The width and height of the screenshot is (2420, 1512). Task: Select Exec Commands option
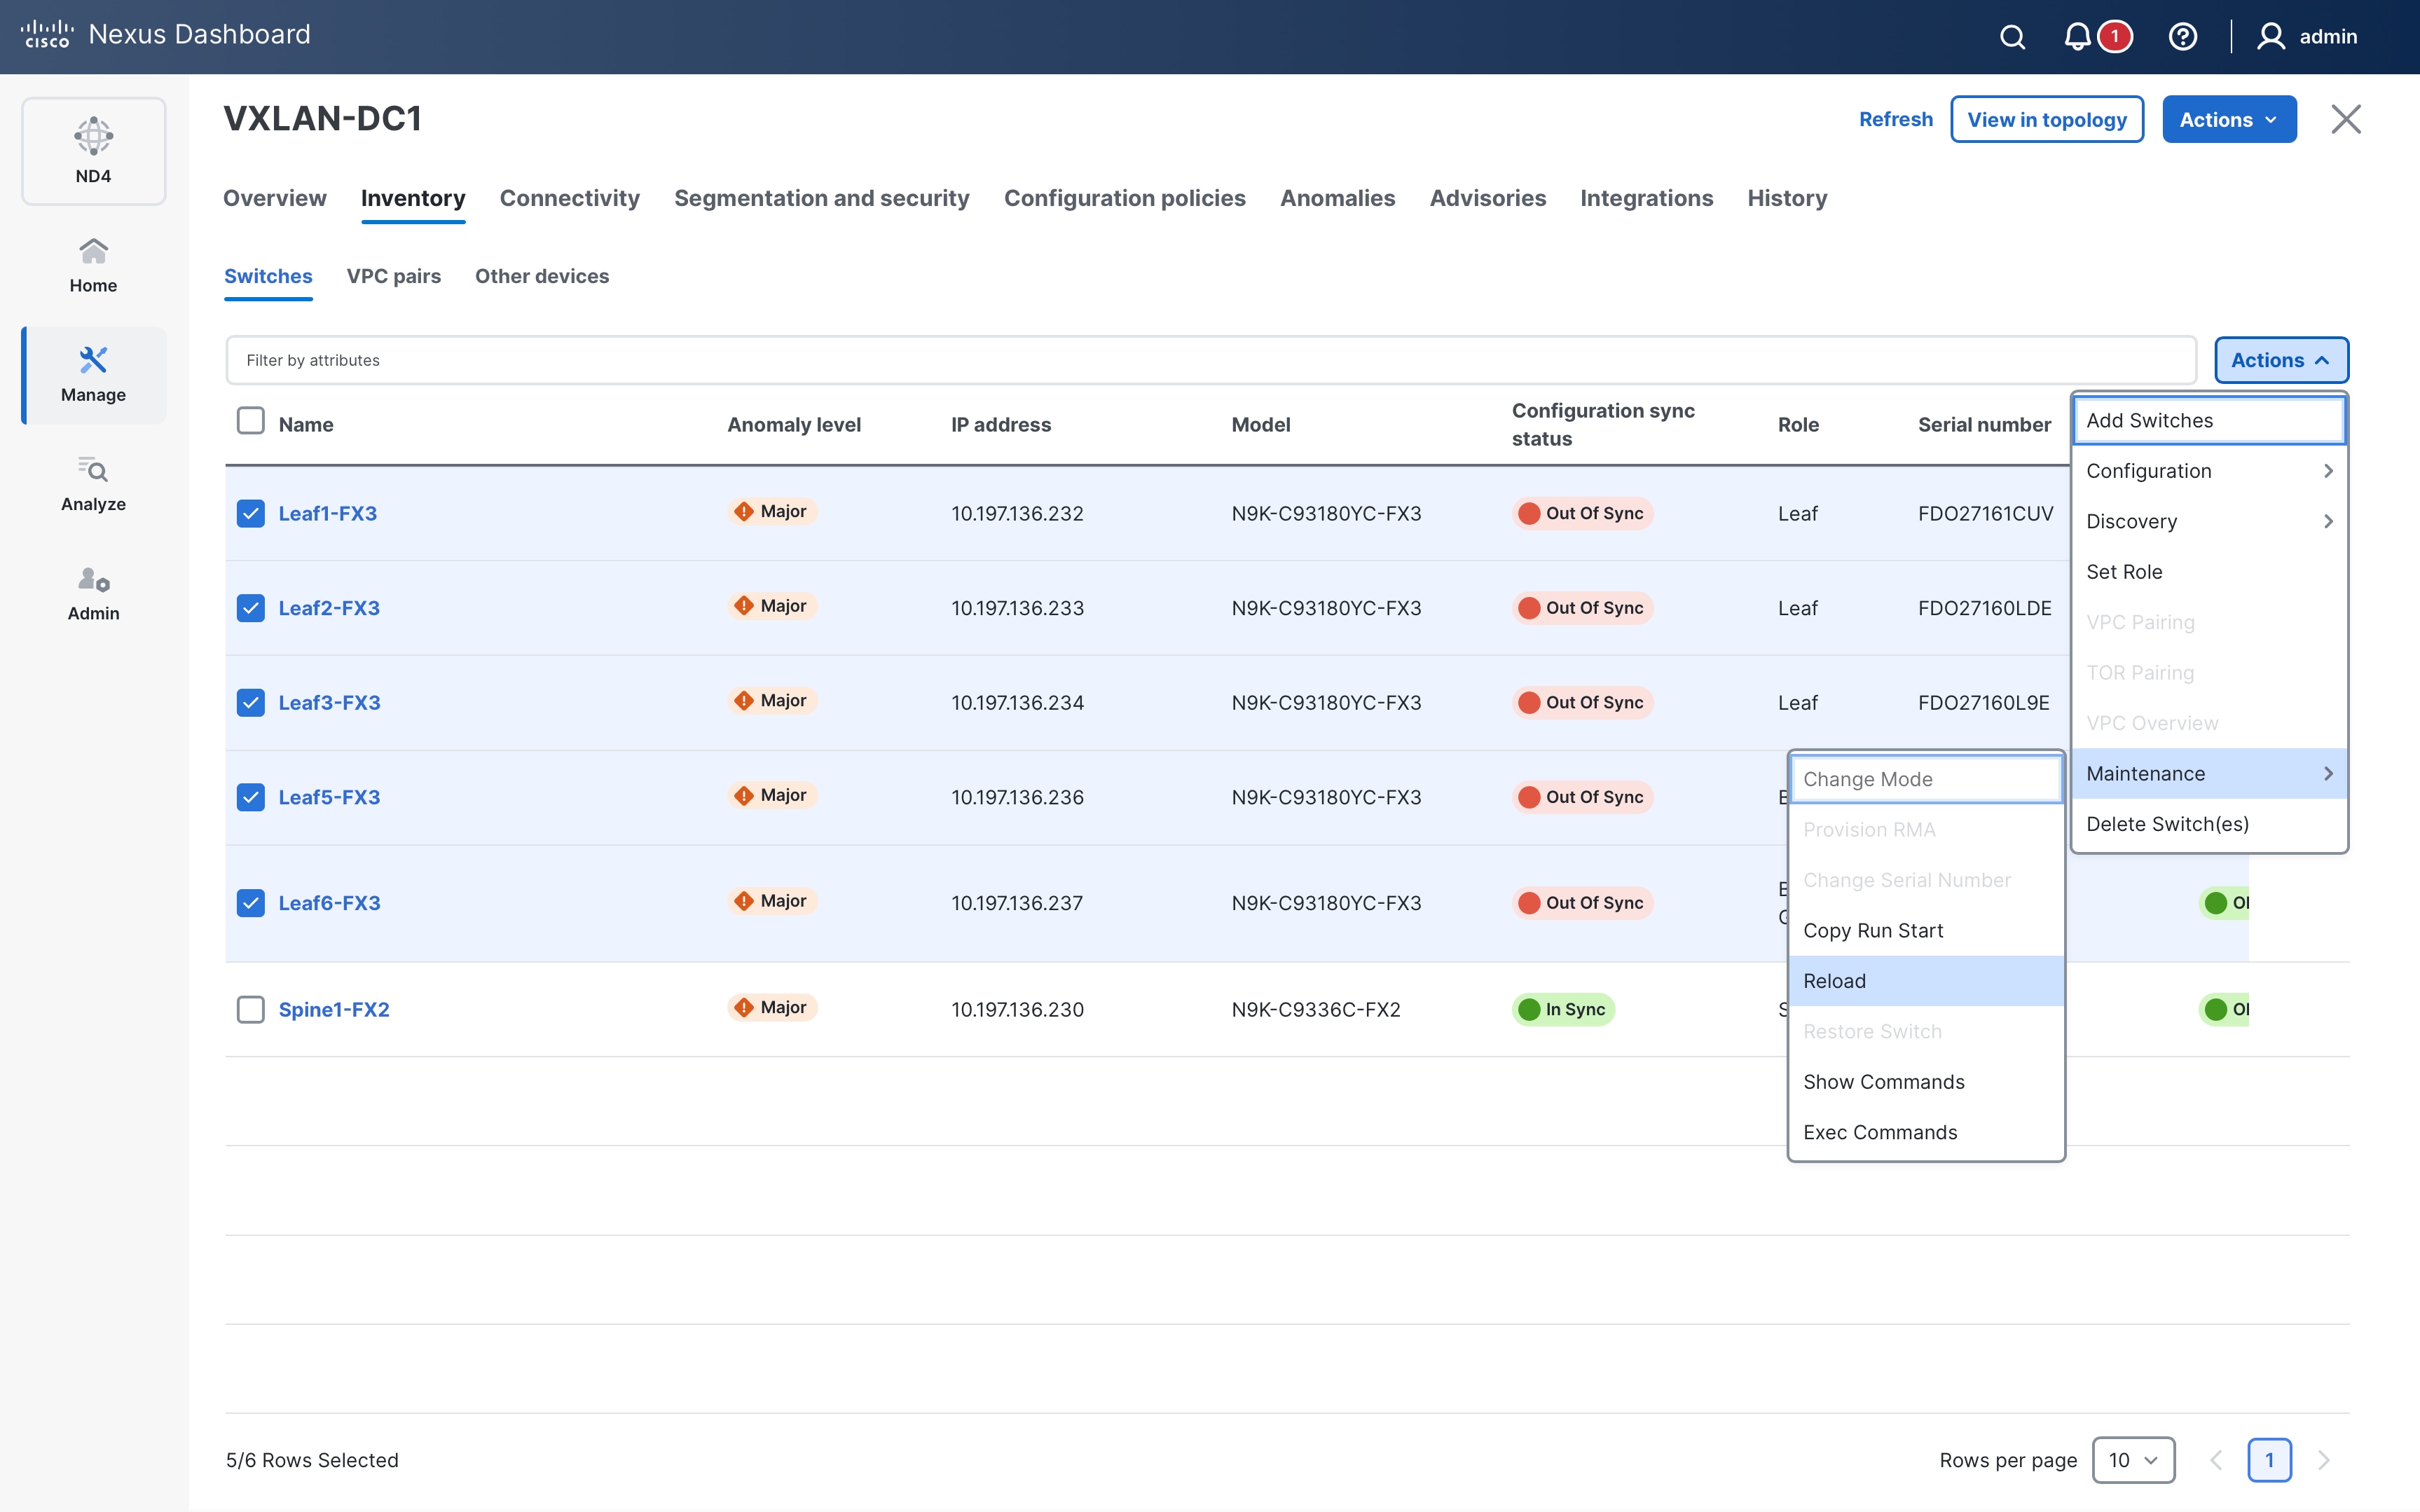1926,1132
